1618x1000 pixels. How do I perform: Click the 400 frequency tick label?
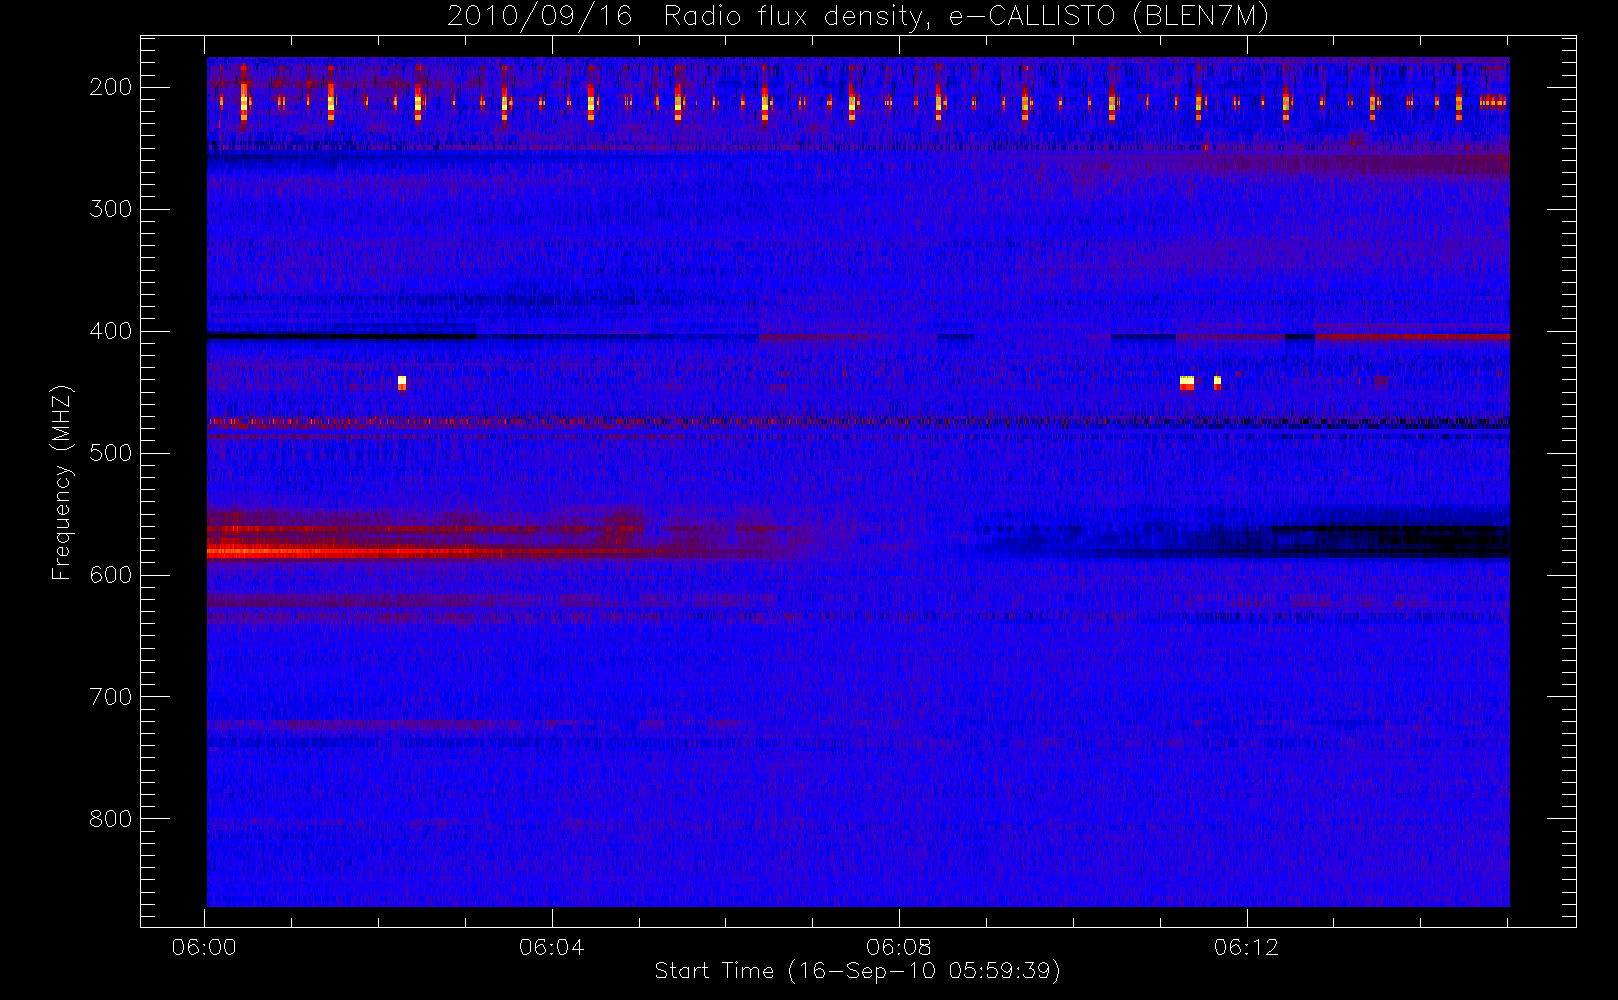point(110,331)
